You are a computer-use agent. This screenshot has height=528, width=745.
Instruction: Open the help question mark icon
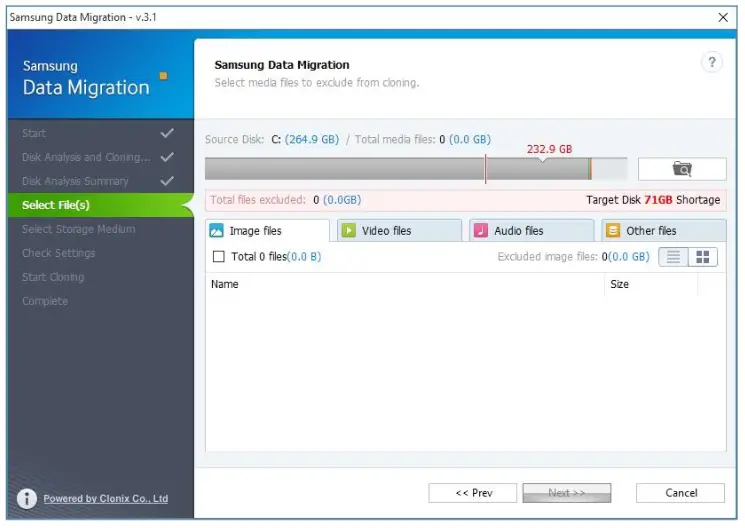tap(711, 62)
